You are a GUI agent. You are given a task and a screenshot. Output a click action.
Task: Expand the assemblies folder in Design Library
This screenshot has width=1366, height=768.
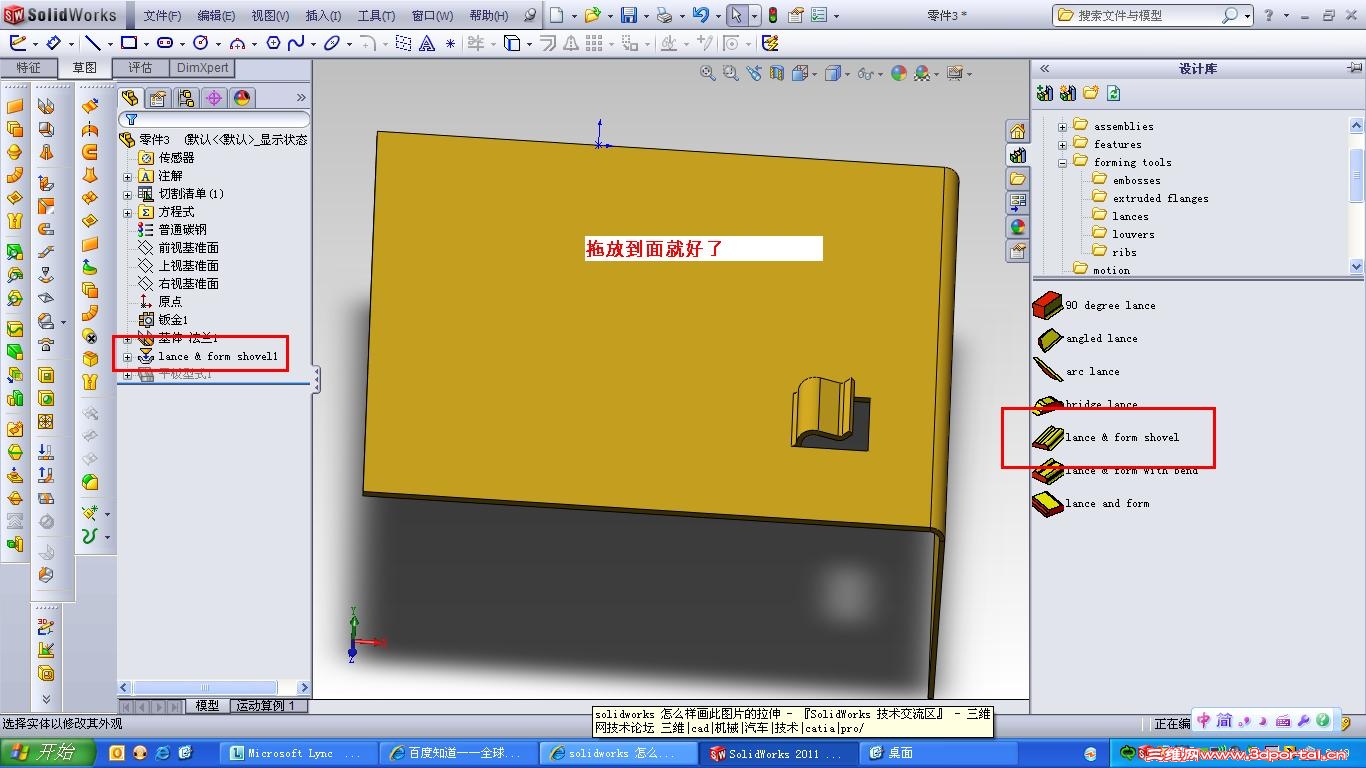1062,127
